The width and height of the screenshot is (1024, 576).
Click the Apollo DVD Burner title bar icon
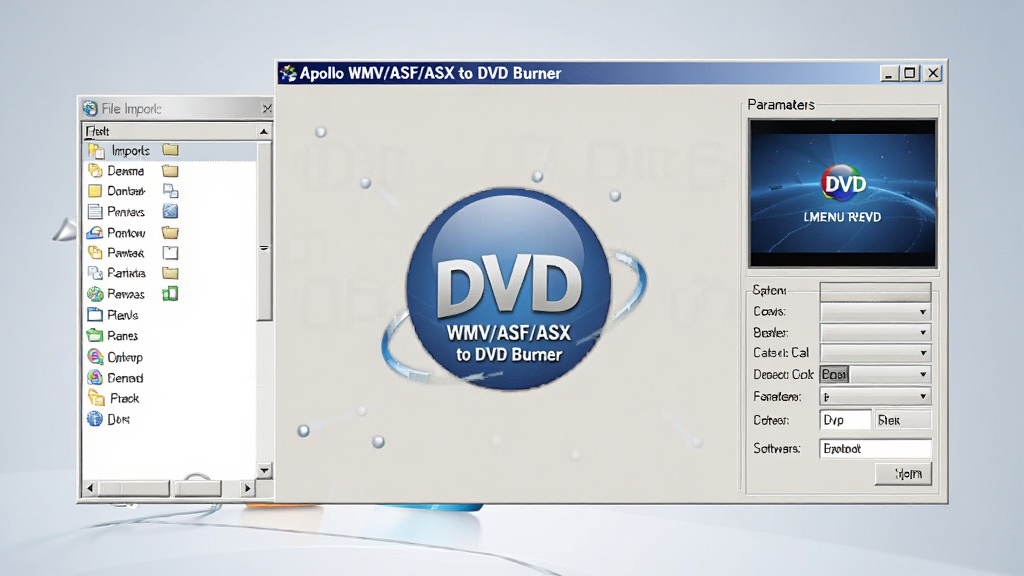(x=288, y=73)
